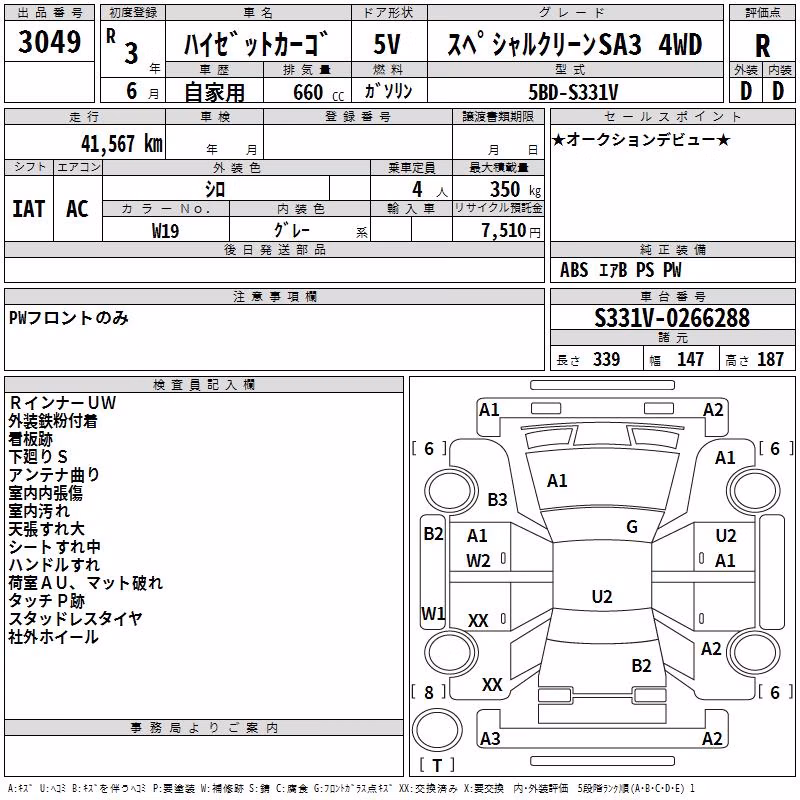Image resolution: width=800 pixels, height=800 pixels.
Task: Click recycle deposit 7,510円
Action: click(x=511, y=231)
